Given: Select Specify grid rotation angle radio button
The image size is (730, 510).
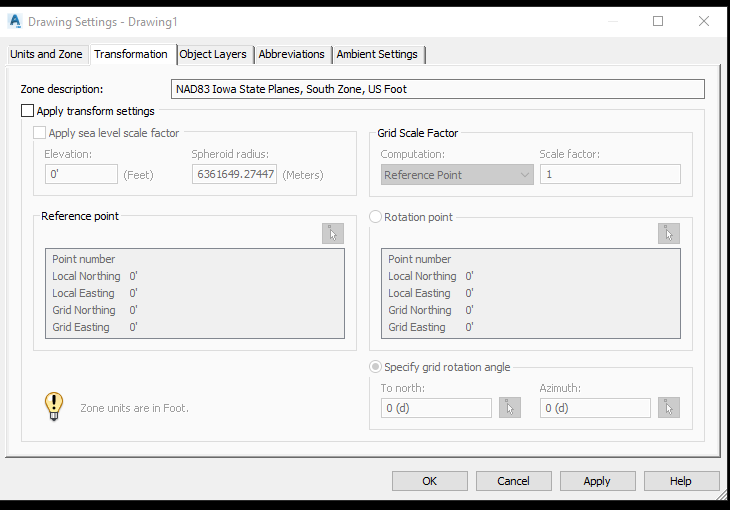Looking at the screenshot, I should click(x=376, y=367).
